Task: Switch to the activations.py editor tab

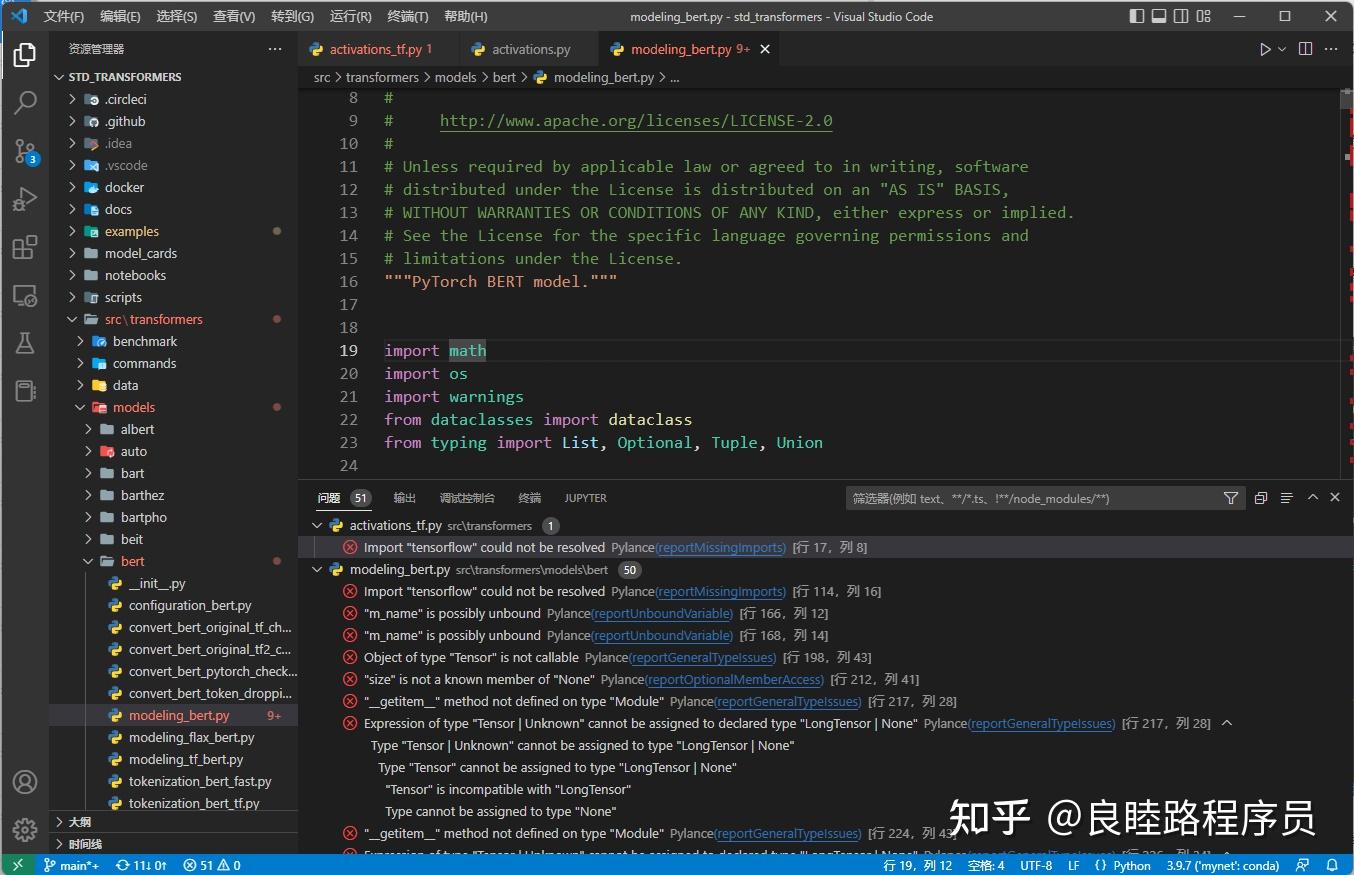Action: coord(530,49)
